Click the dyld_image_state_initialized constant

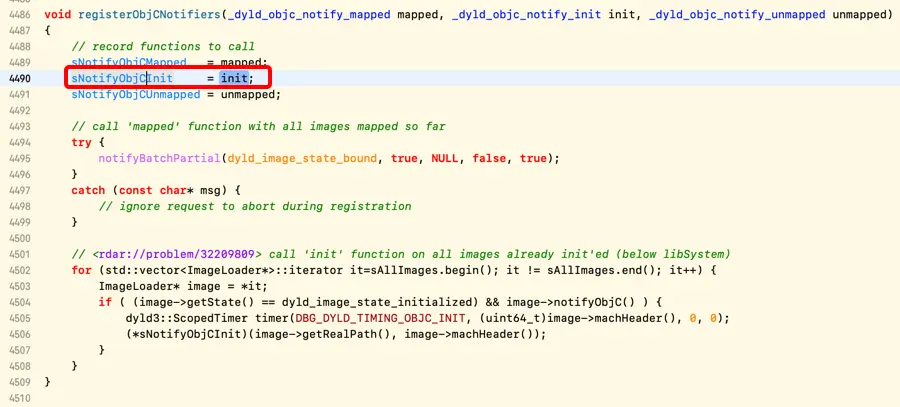click(x=377, y=302)
